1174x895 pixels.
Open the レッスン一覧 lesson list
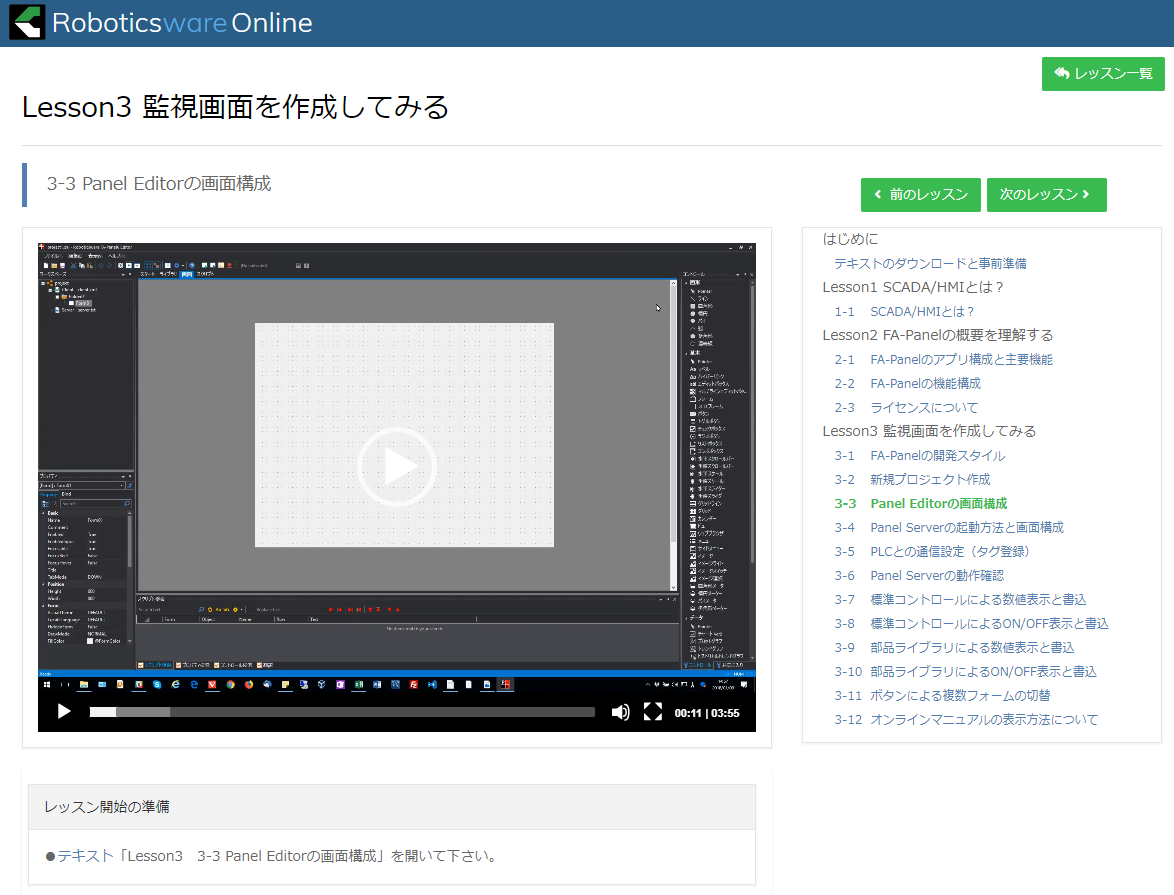(1102, 74)
